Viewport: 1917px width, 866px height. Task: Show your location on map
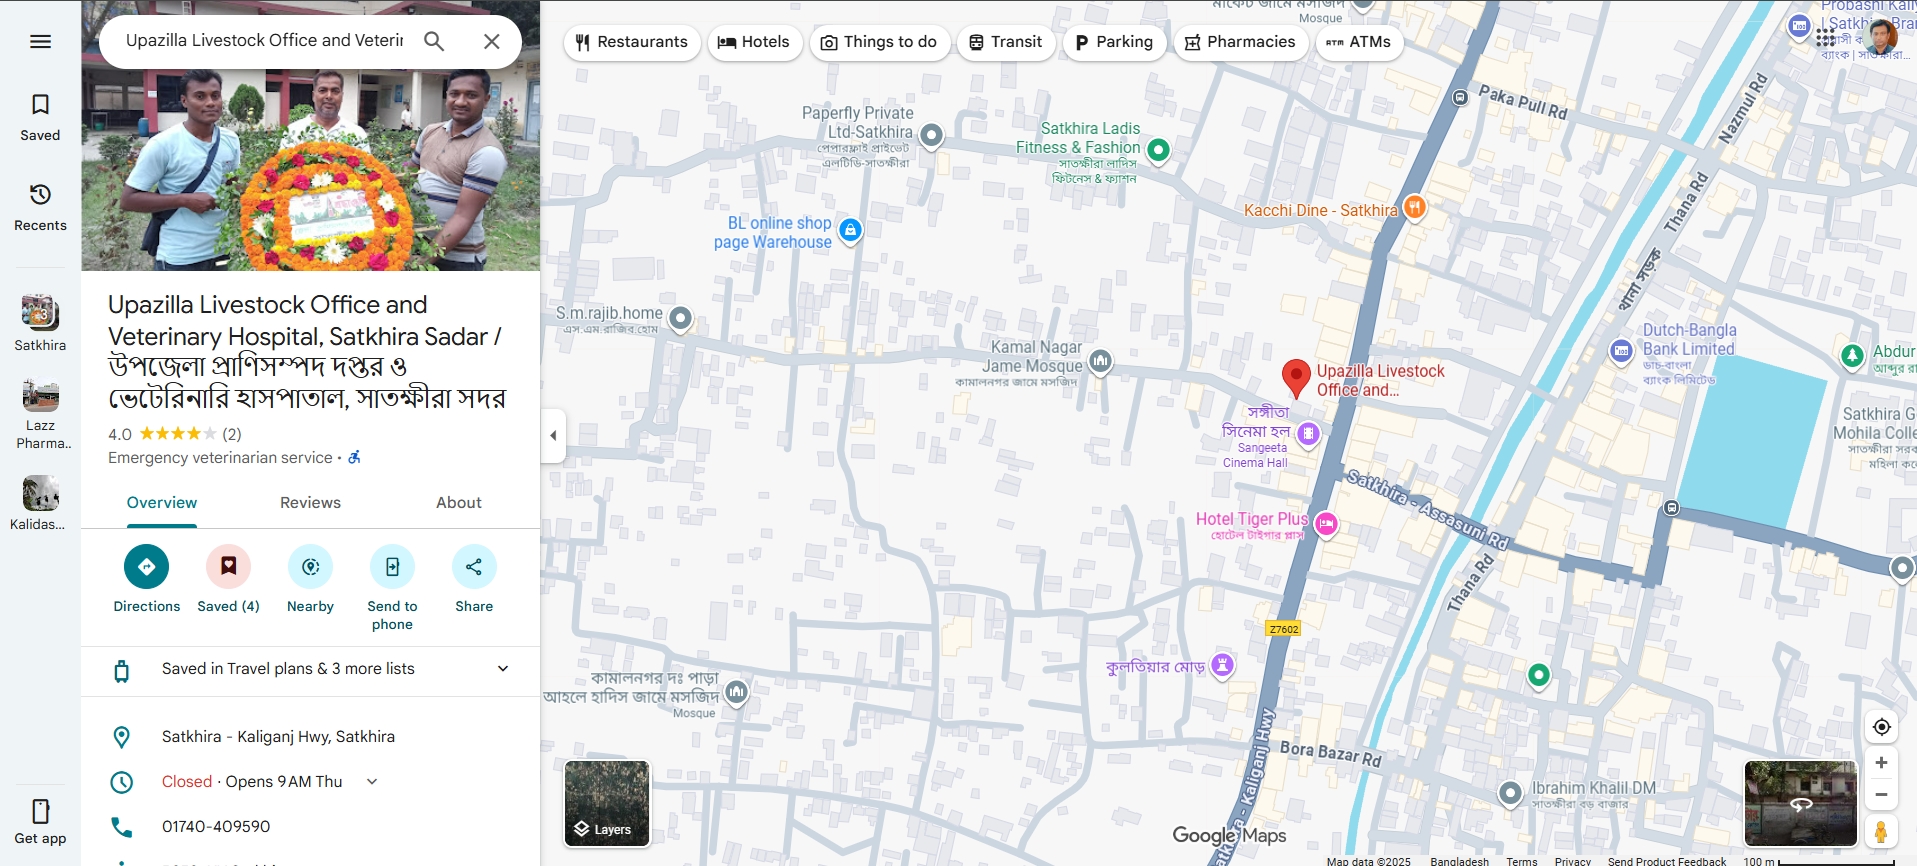pyautogui.click(x=1881, y=727)
